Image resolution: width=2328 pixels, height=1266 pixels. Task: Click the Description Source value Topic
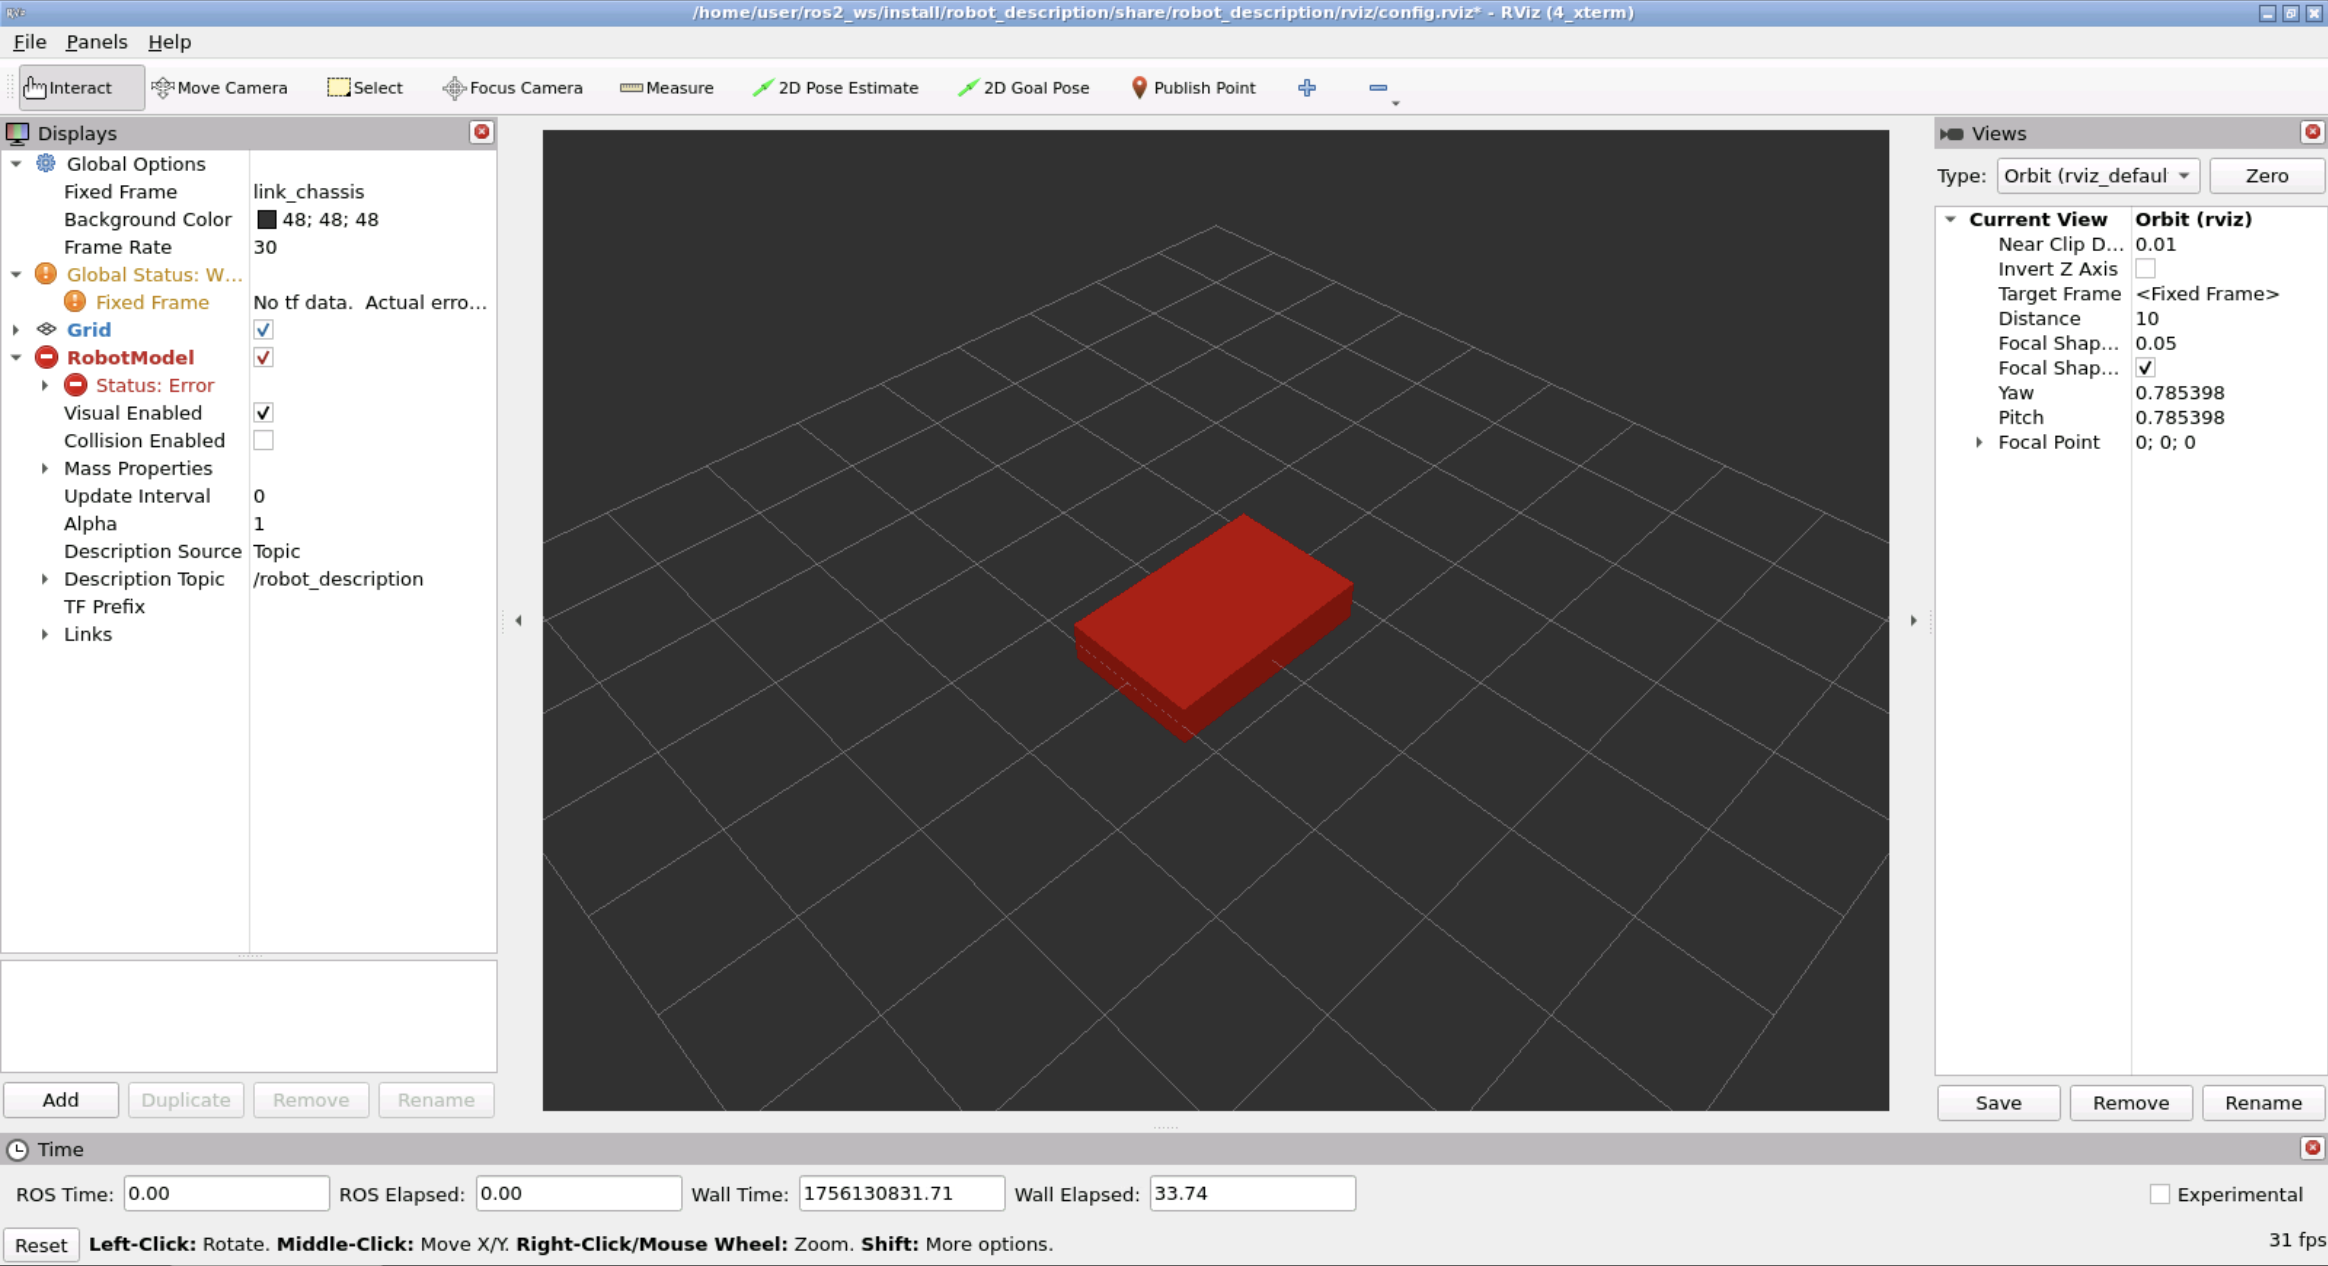click(277, 551)
